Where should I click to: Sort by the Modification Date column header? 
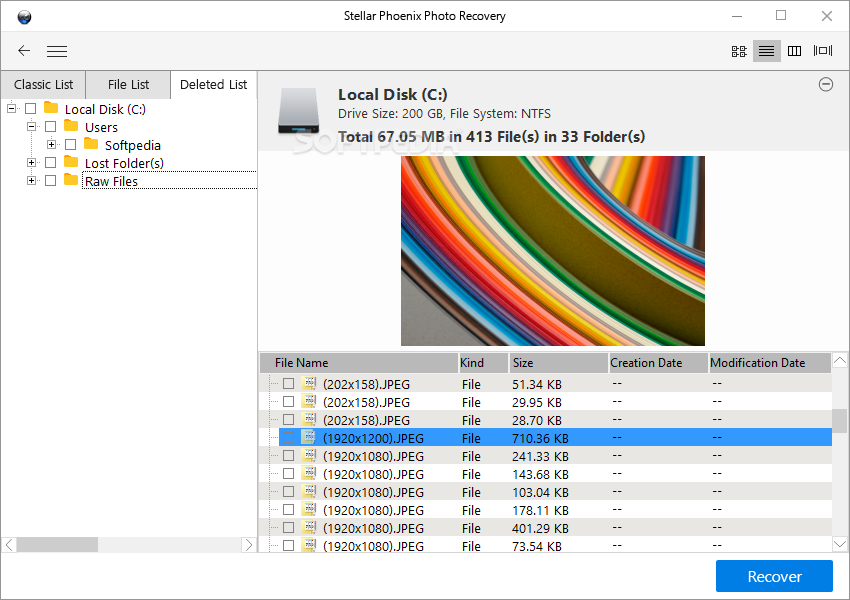(770, 363)
